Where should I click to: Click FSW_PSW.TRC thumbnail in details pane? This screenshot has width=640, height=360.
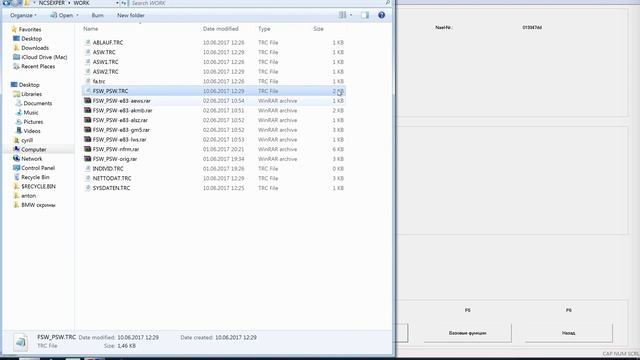point(20,342)
